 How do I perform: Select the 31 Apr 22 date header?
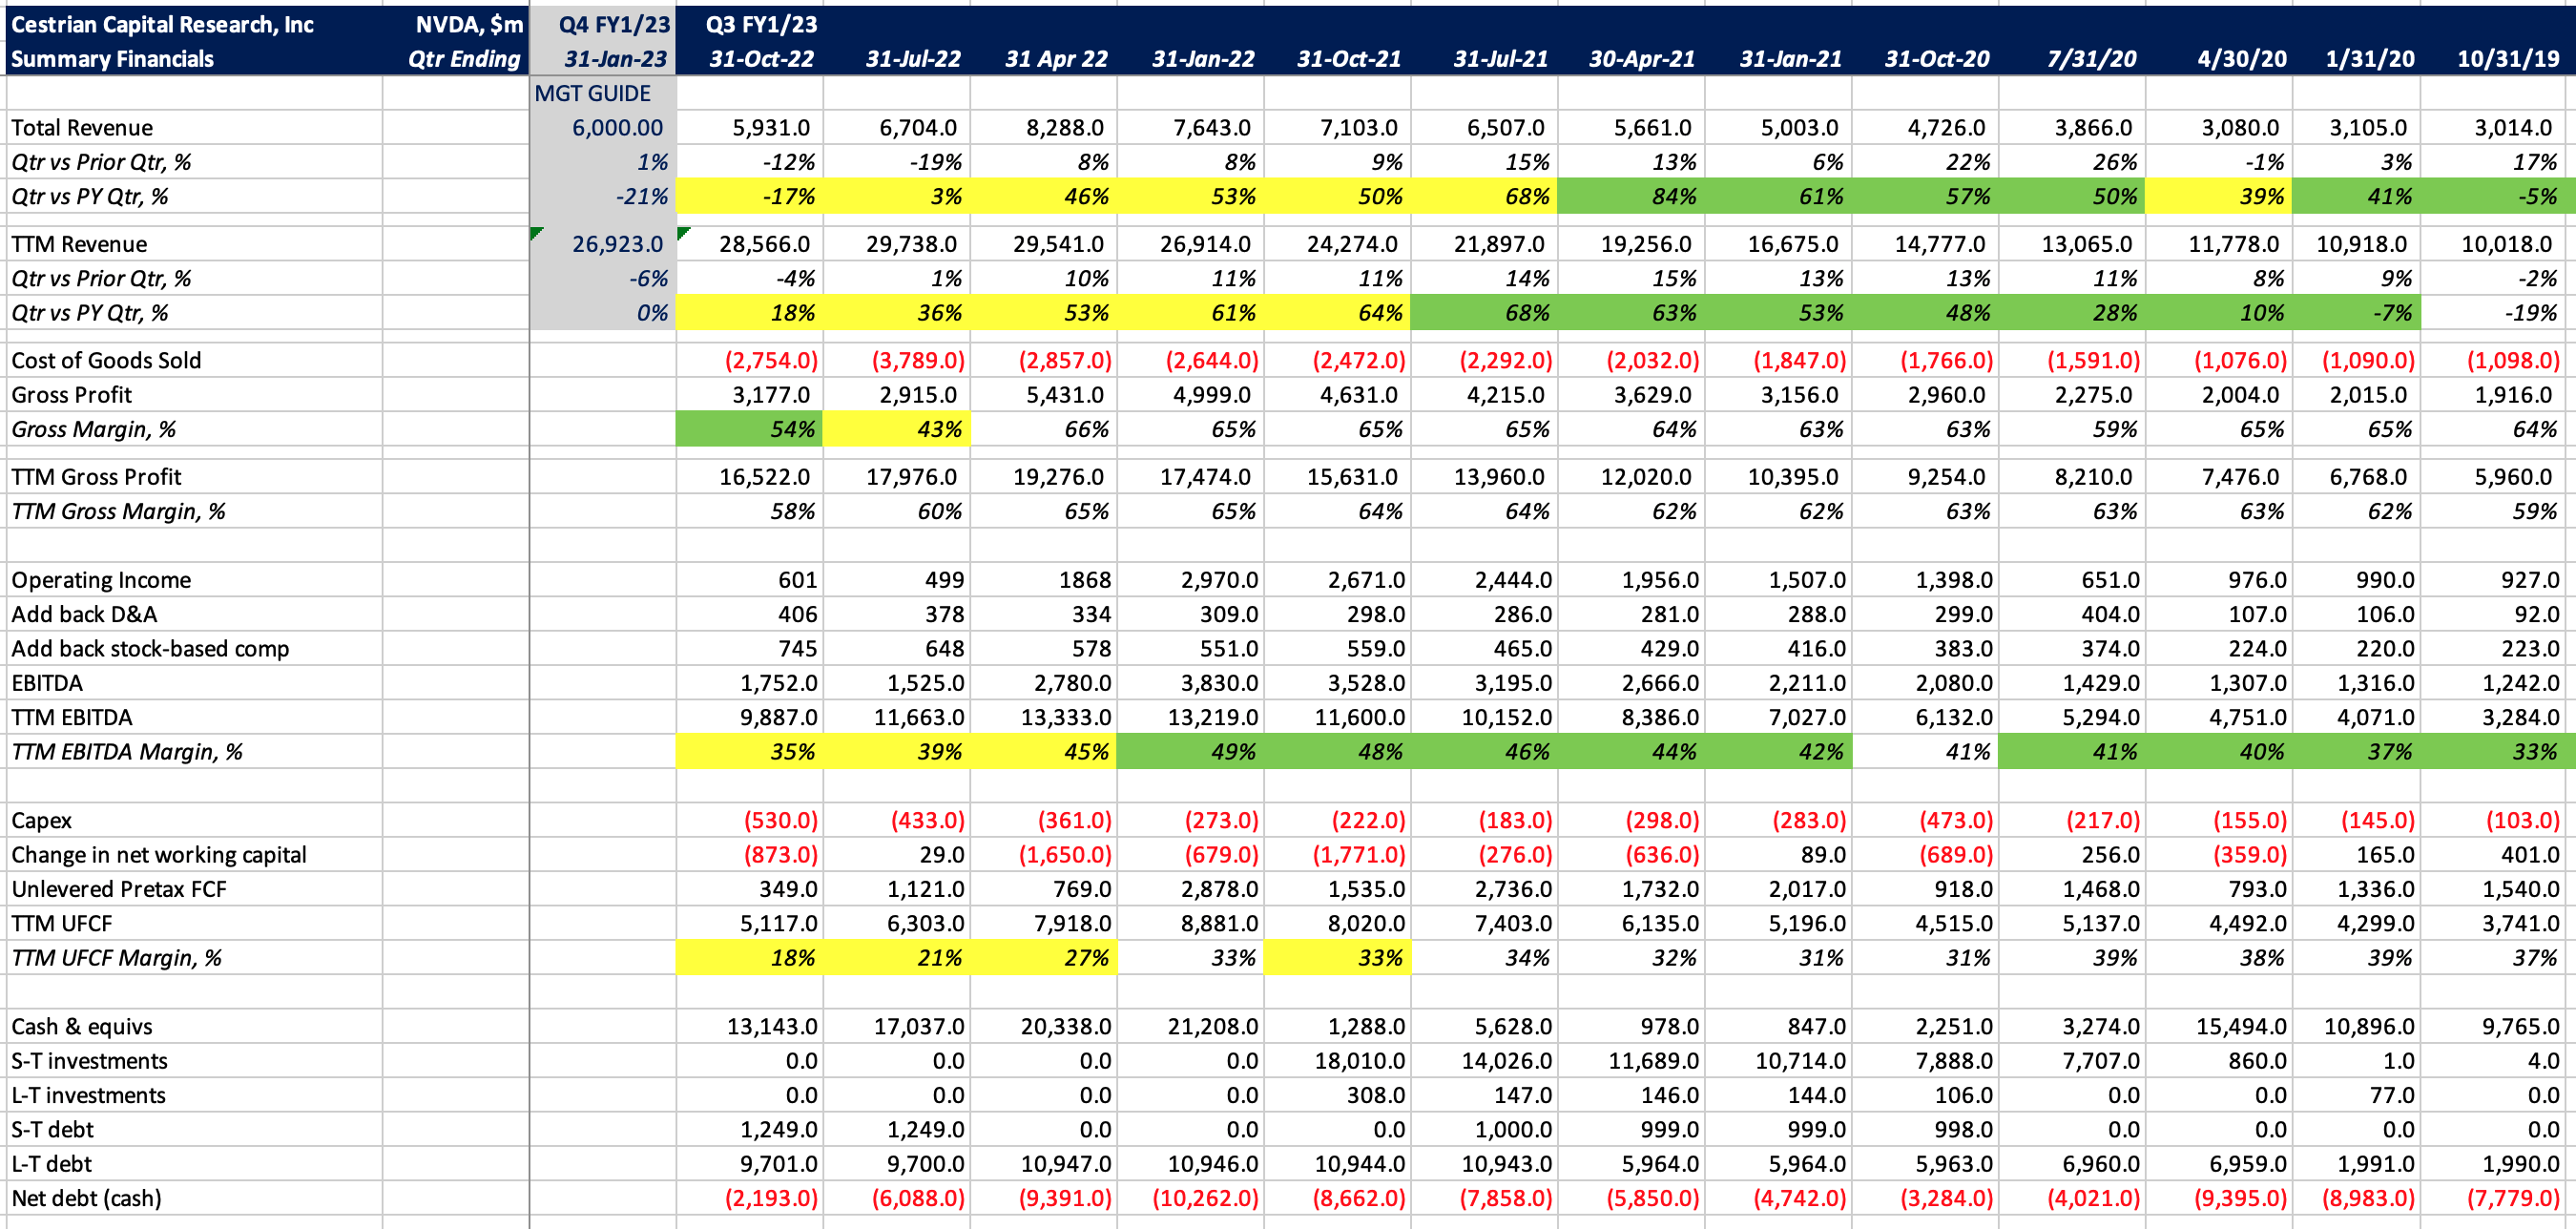(1057, 59)
